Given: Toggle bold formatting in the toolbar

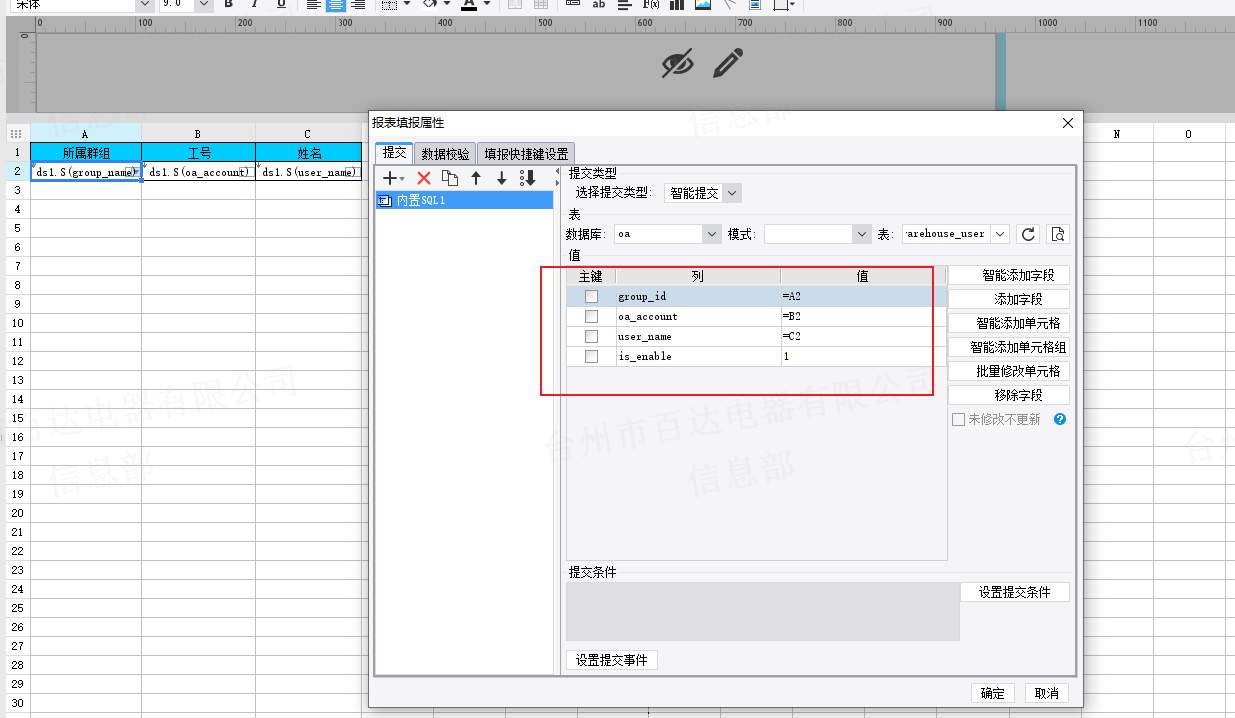Looking at the screenshot, I should click(x=229, y=4).
